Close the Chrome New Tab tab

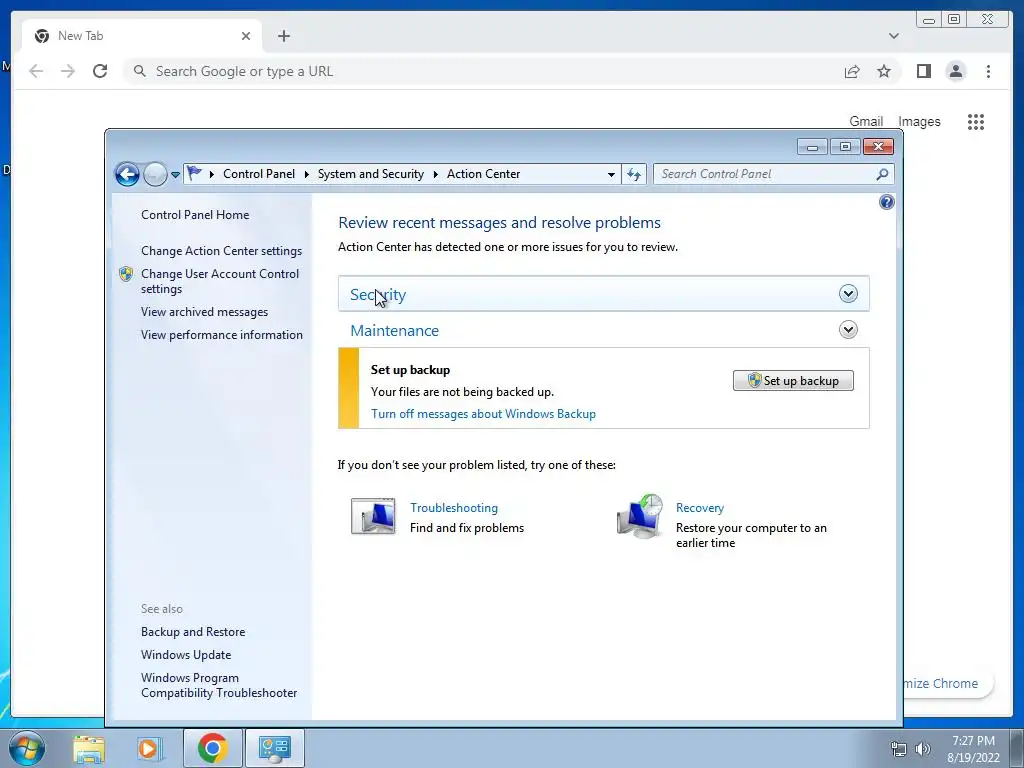(x=246, y=37)
